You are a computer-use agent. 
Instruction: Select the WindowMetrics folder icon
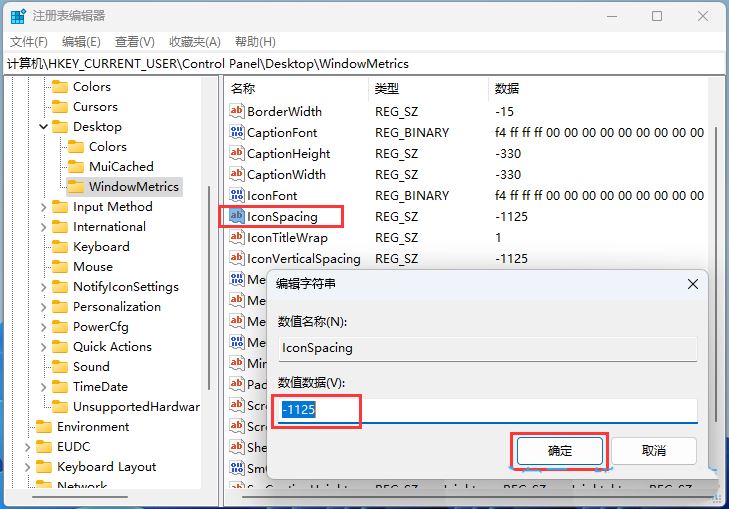(75, 187)
